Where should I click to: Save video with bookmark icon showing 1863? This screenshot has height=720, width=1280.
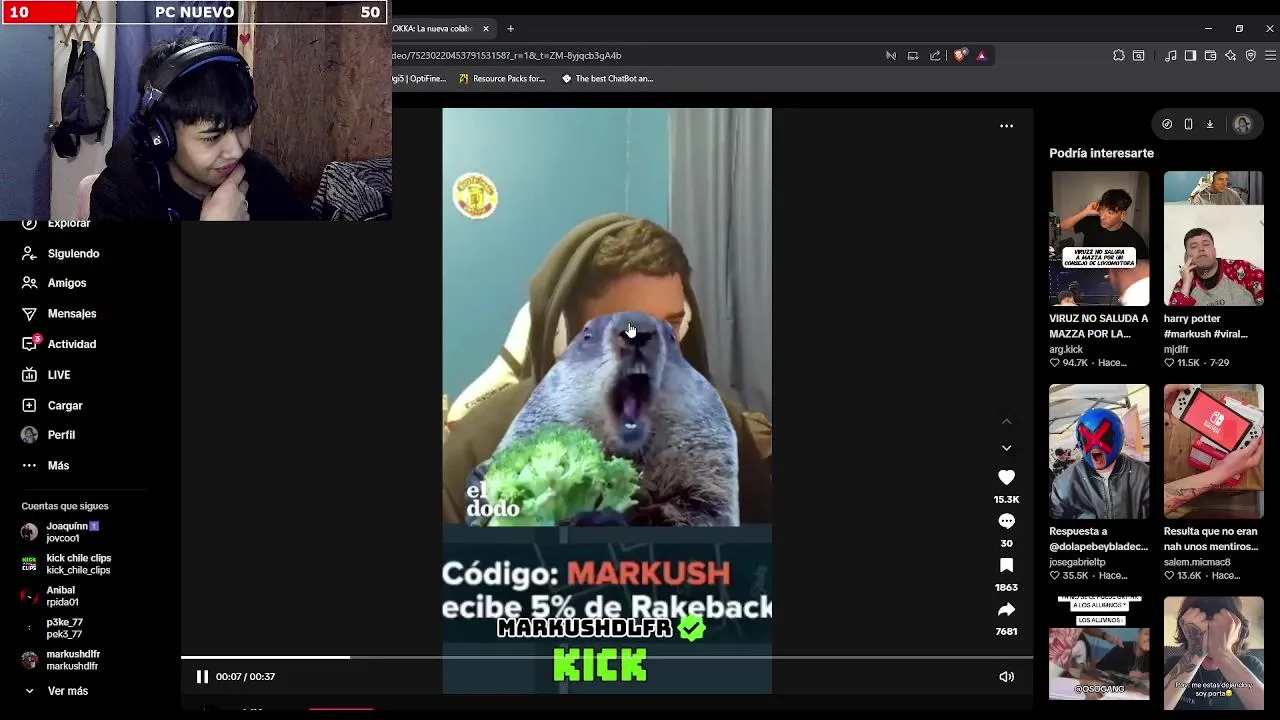(x=1006, y=565)
